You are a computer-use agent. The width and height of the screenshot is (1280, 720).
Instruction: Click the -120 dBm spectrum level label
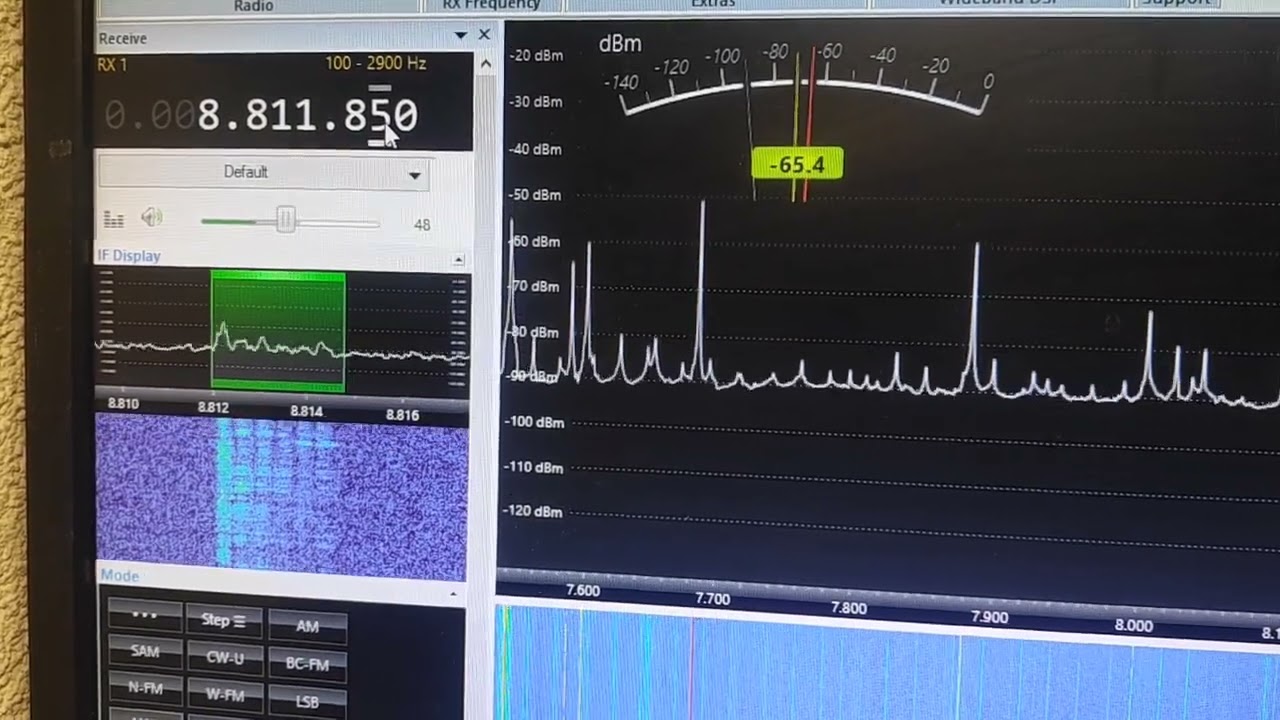[535, 511]
